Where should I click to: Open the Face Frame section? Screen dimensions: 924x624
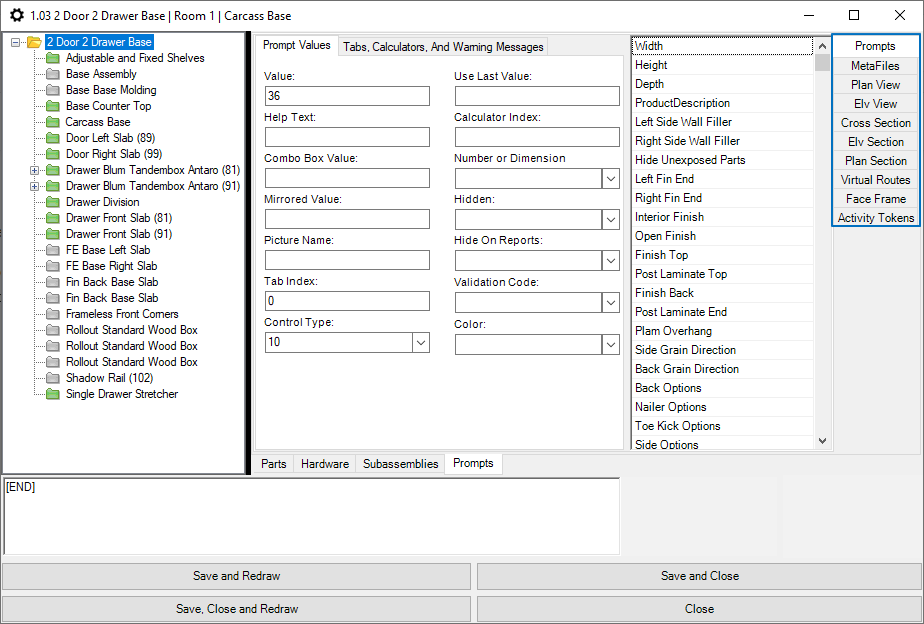pos(875,199)
